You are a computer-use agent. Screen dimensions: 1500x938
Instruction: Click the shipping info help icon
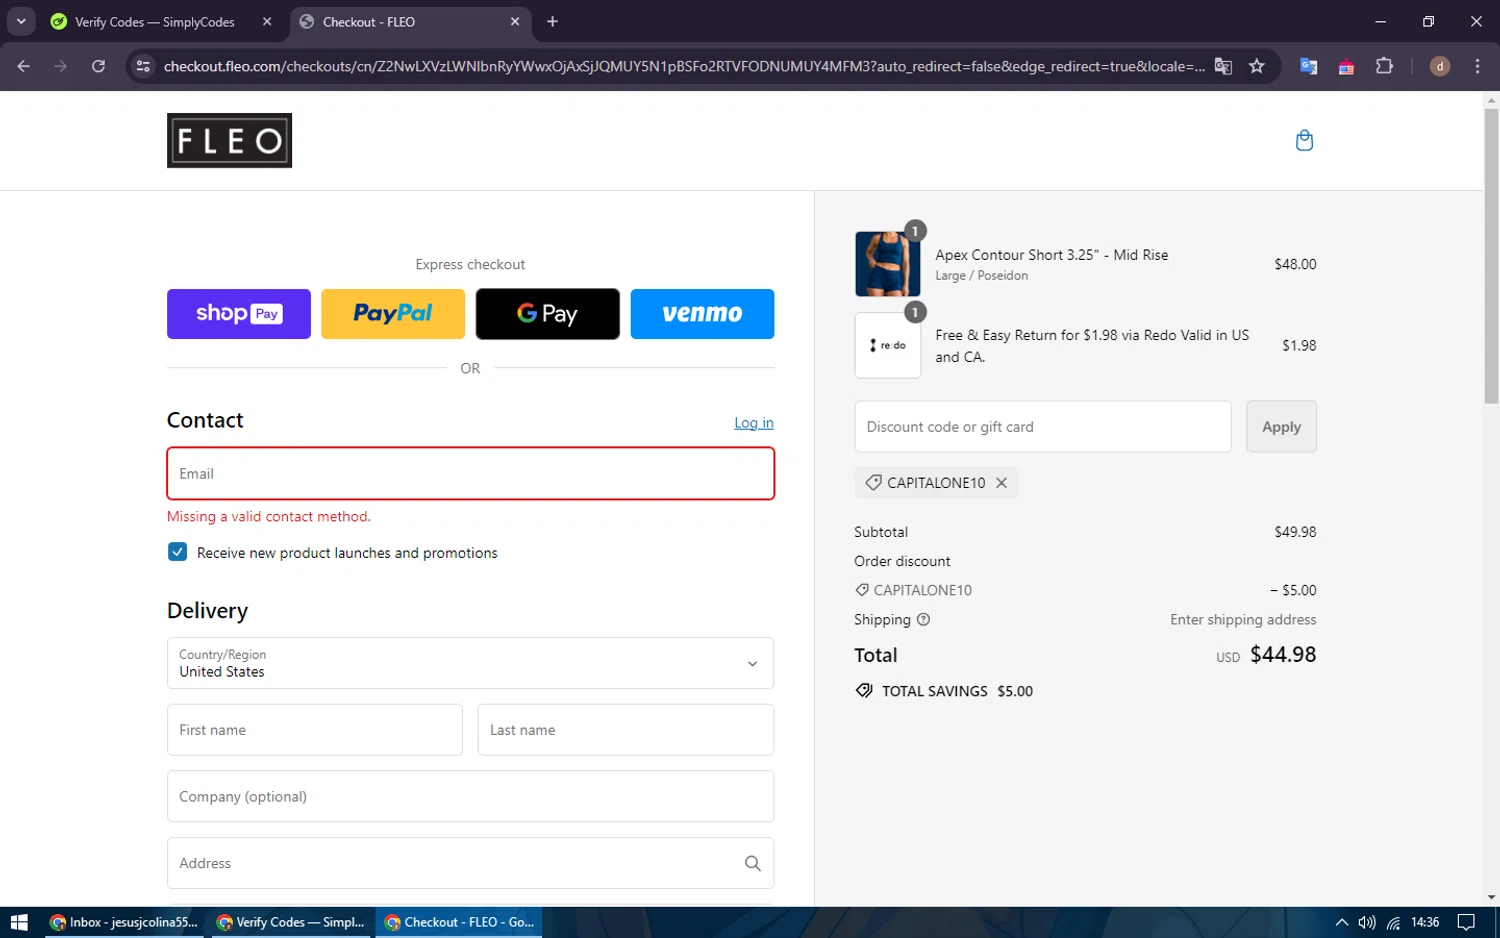coord(923,620)
